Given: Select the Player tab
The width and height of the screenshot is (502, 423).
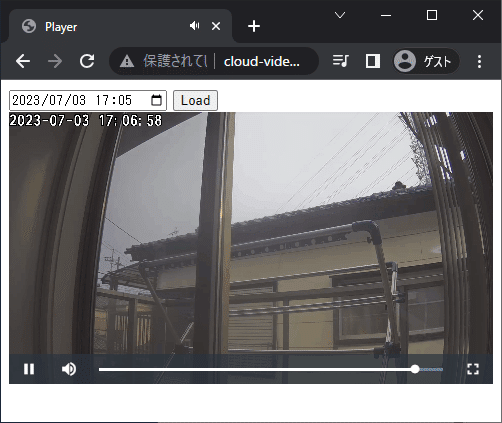Looking at the screenshot, I should pos(120,26).
